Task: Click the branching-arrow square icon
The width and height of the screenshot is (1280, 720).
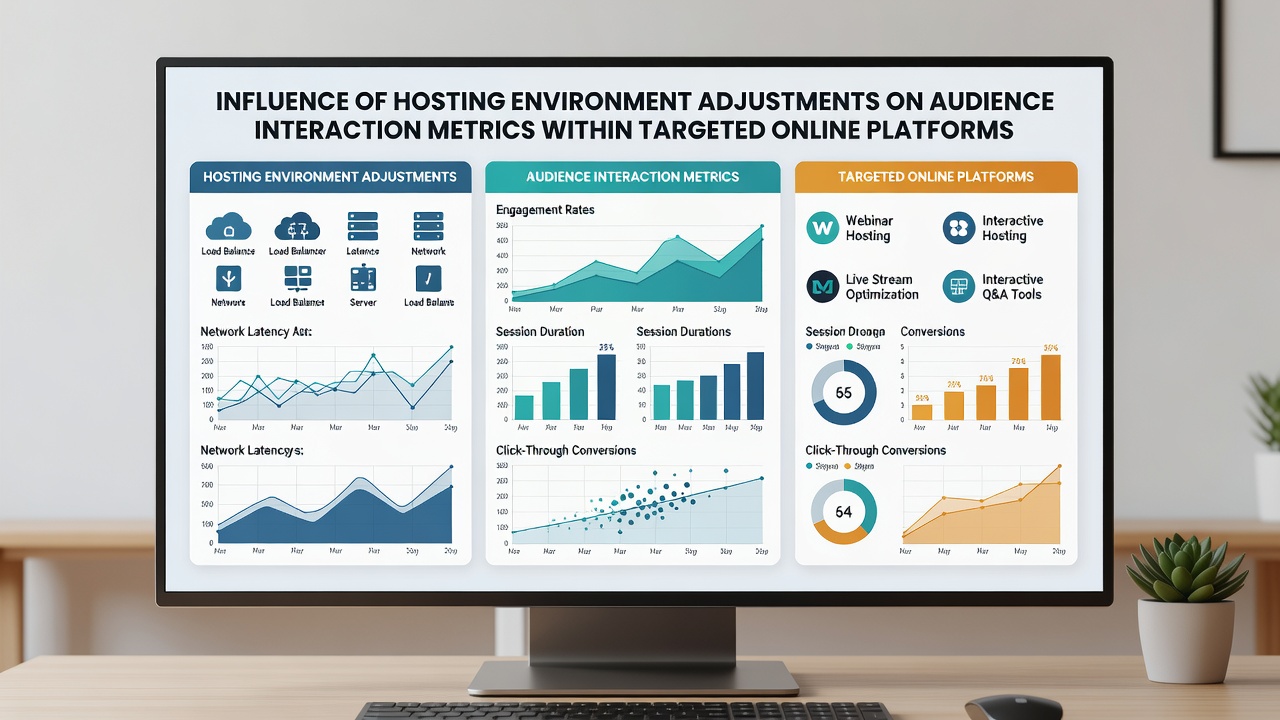Action: tap(228, 278)
